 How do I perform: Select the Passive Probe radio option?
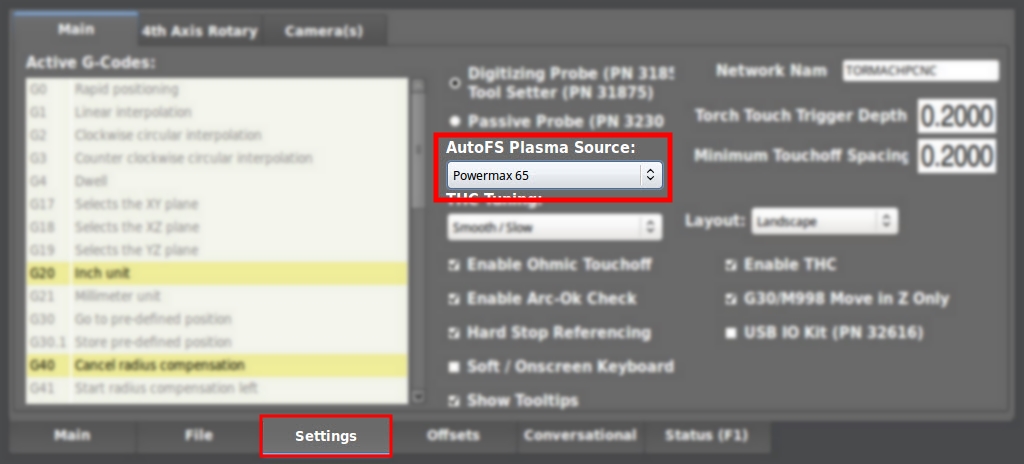tap(455, 121)
